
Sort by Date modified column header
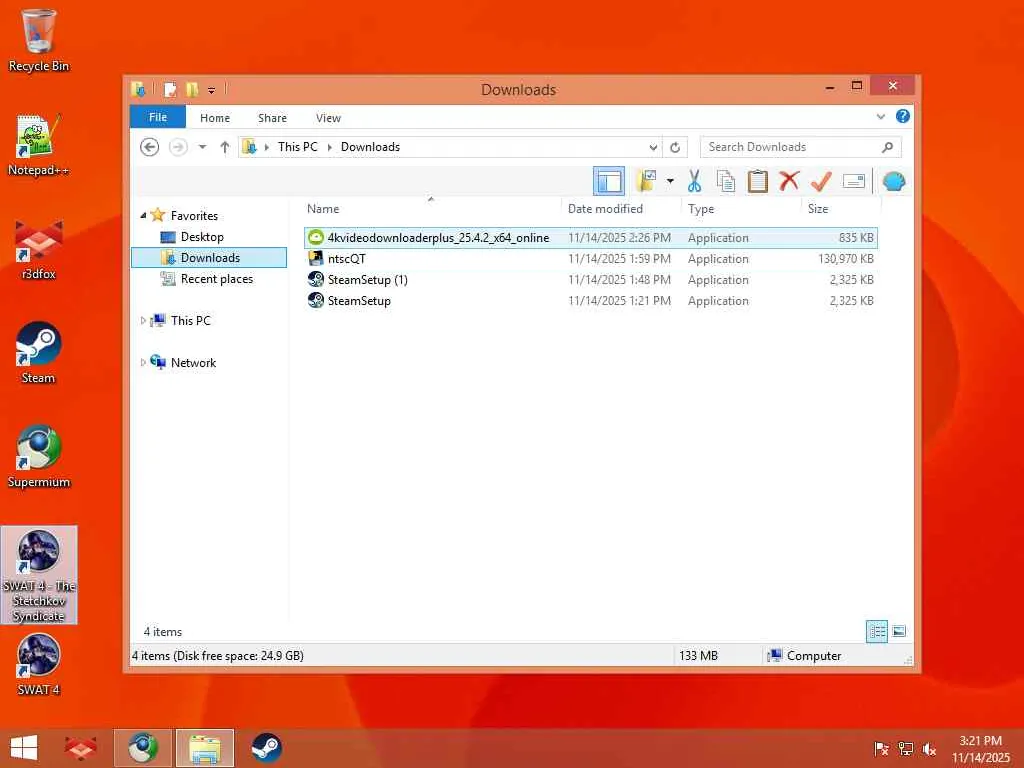[x=620, y=209]
